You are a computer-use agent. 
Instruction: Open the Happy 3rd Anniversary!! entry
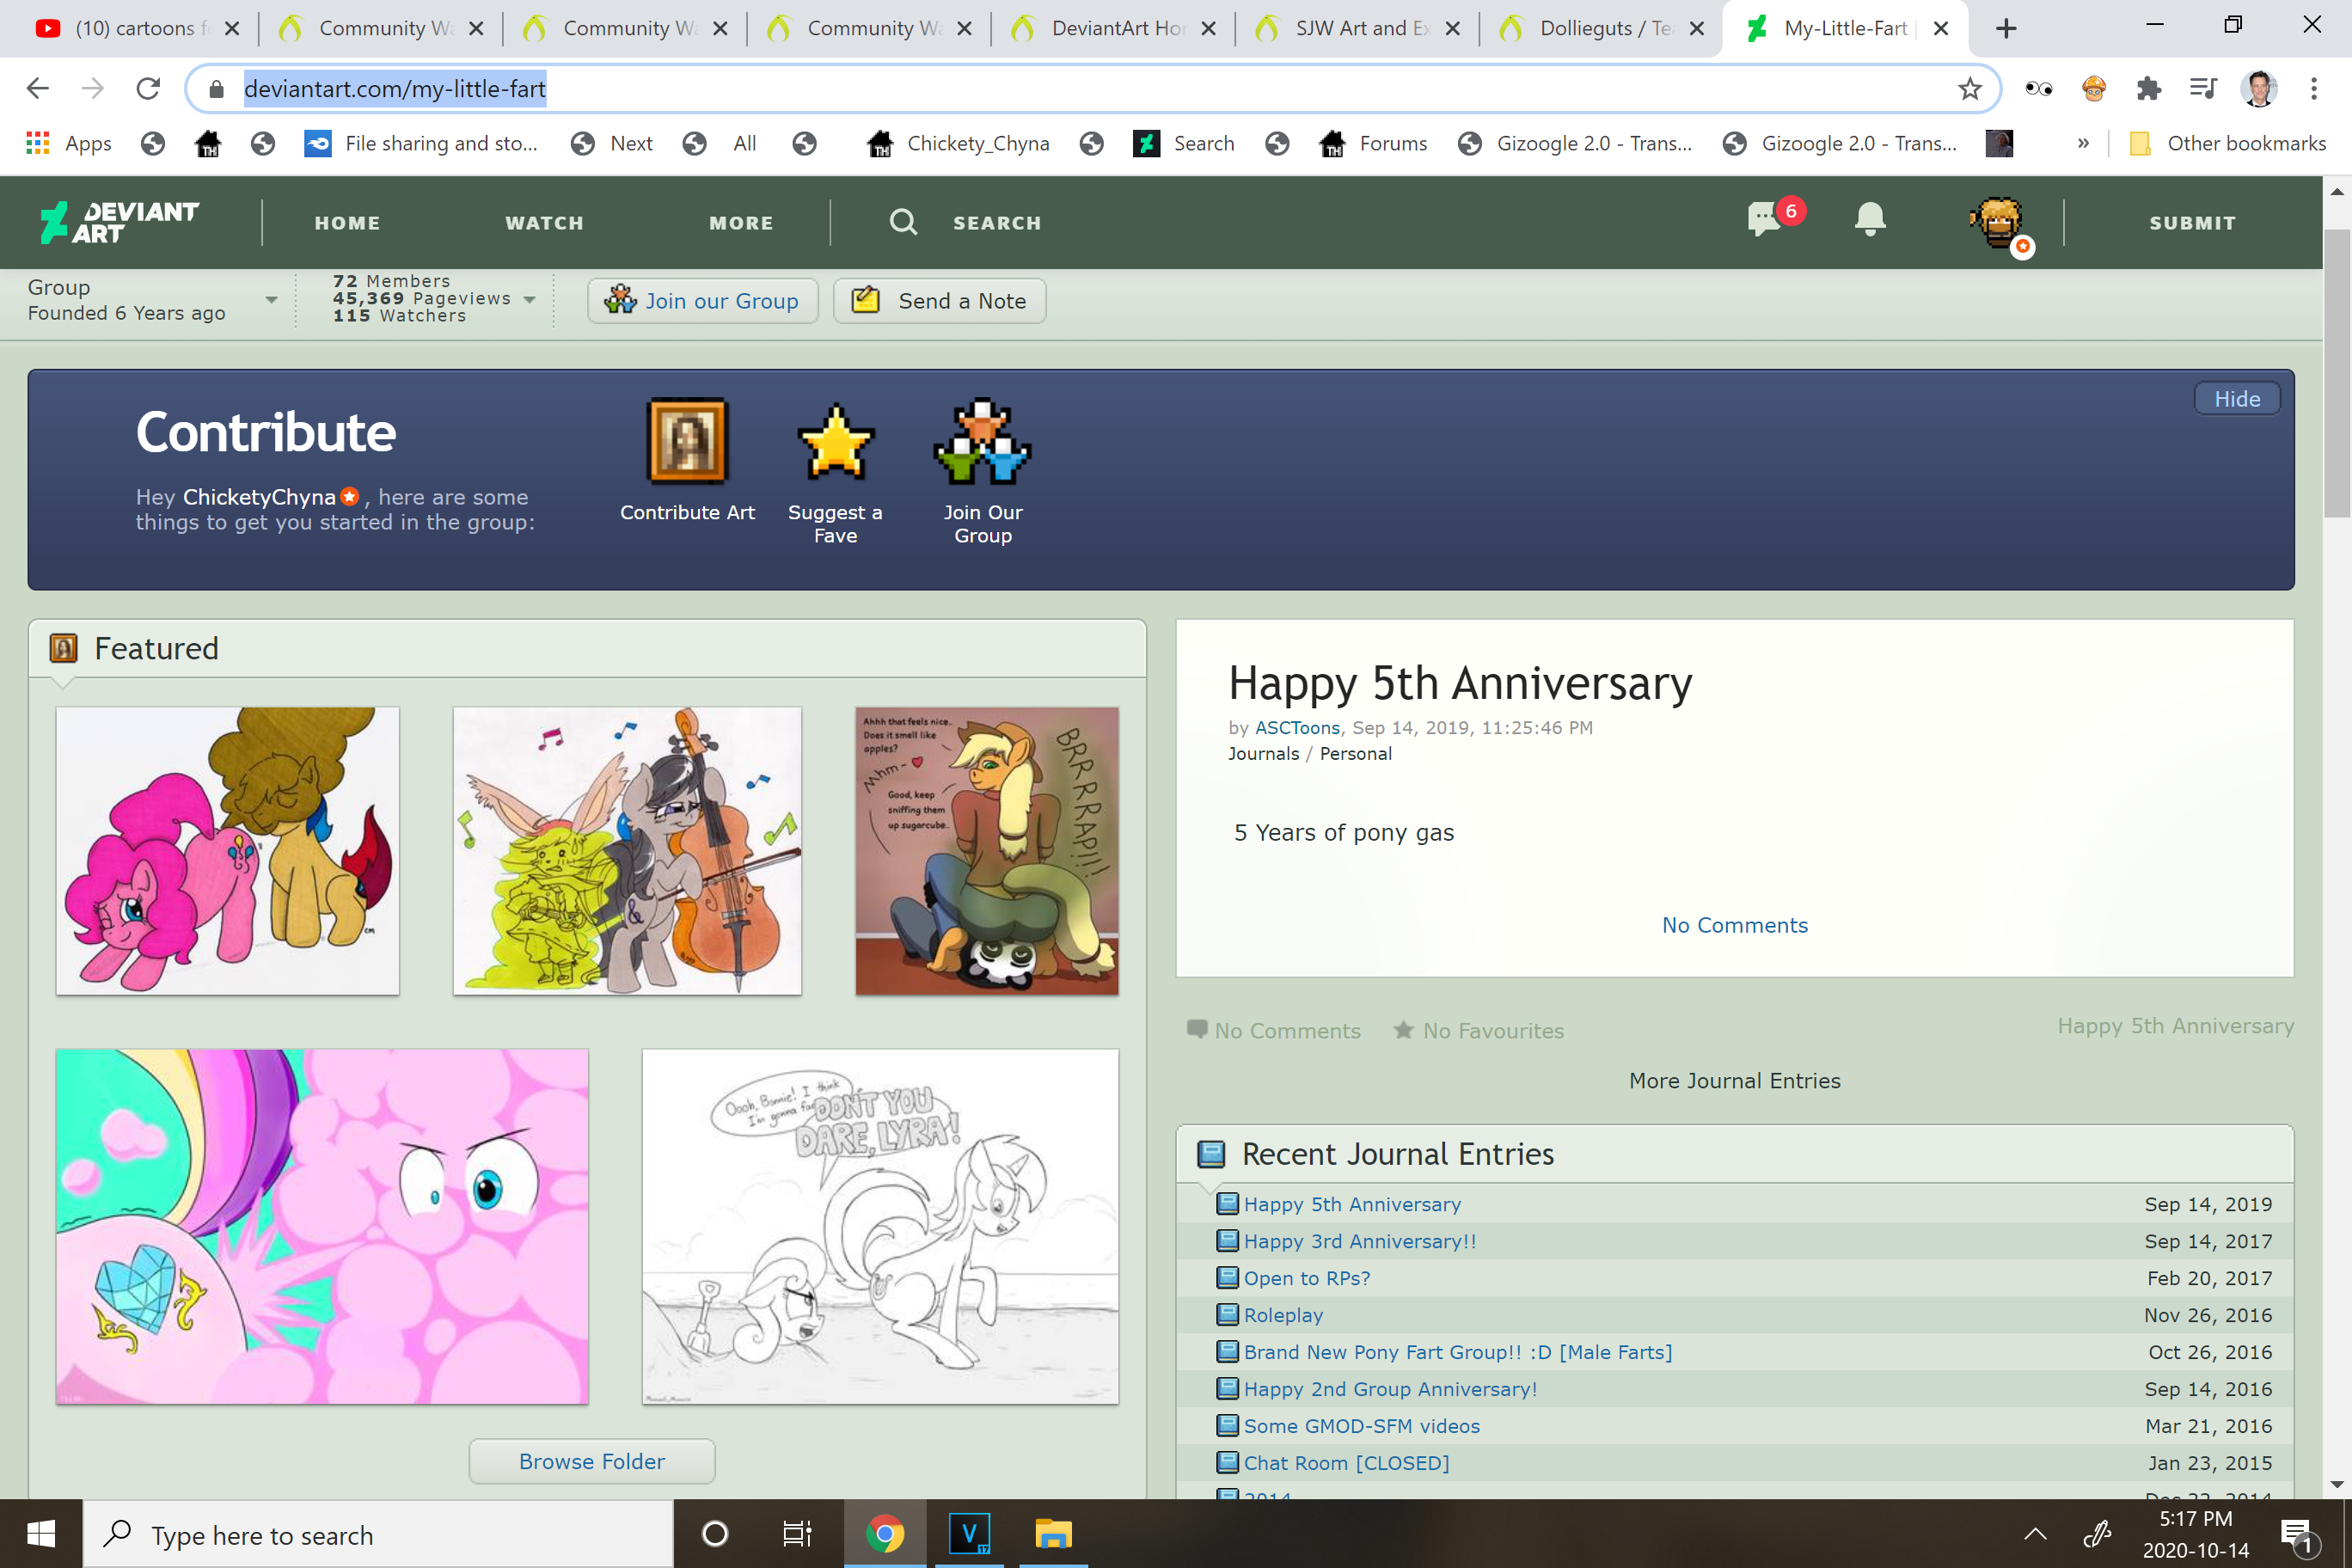tap(1360, 1241)
